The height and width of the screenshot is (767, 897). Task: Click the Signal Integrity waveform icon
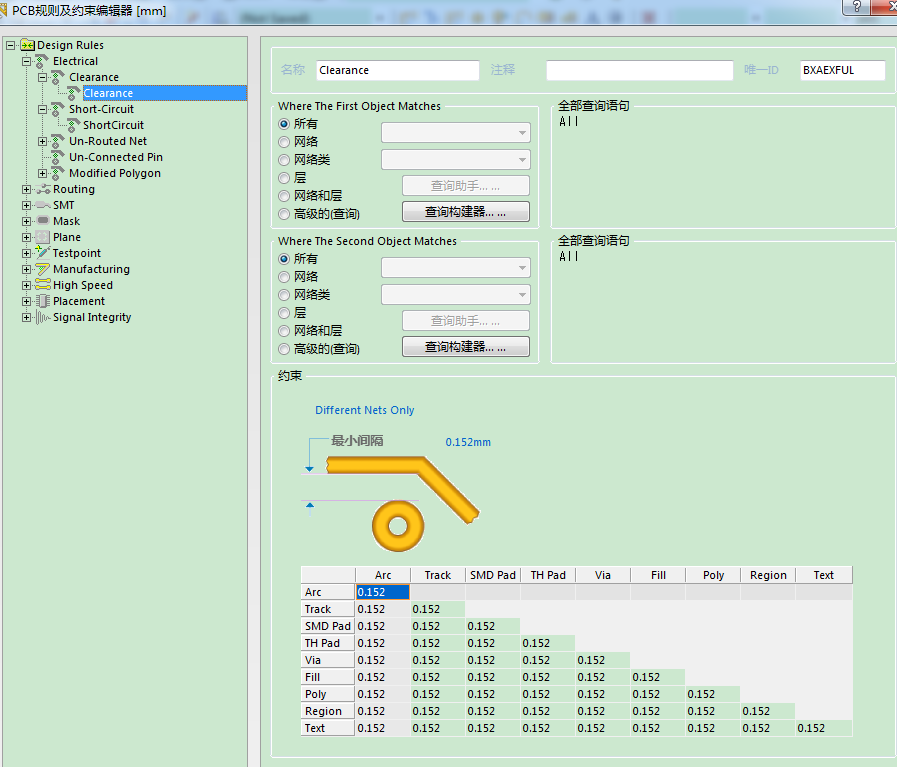click(43, 317)
